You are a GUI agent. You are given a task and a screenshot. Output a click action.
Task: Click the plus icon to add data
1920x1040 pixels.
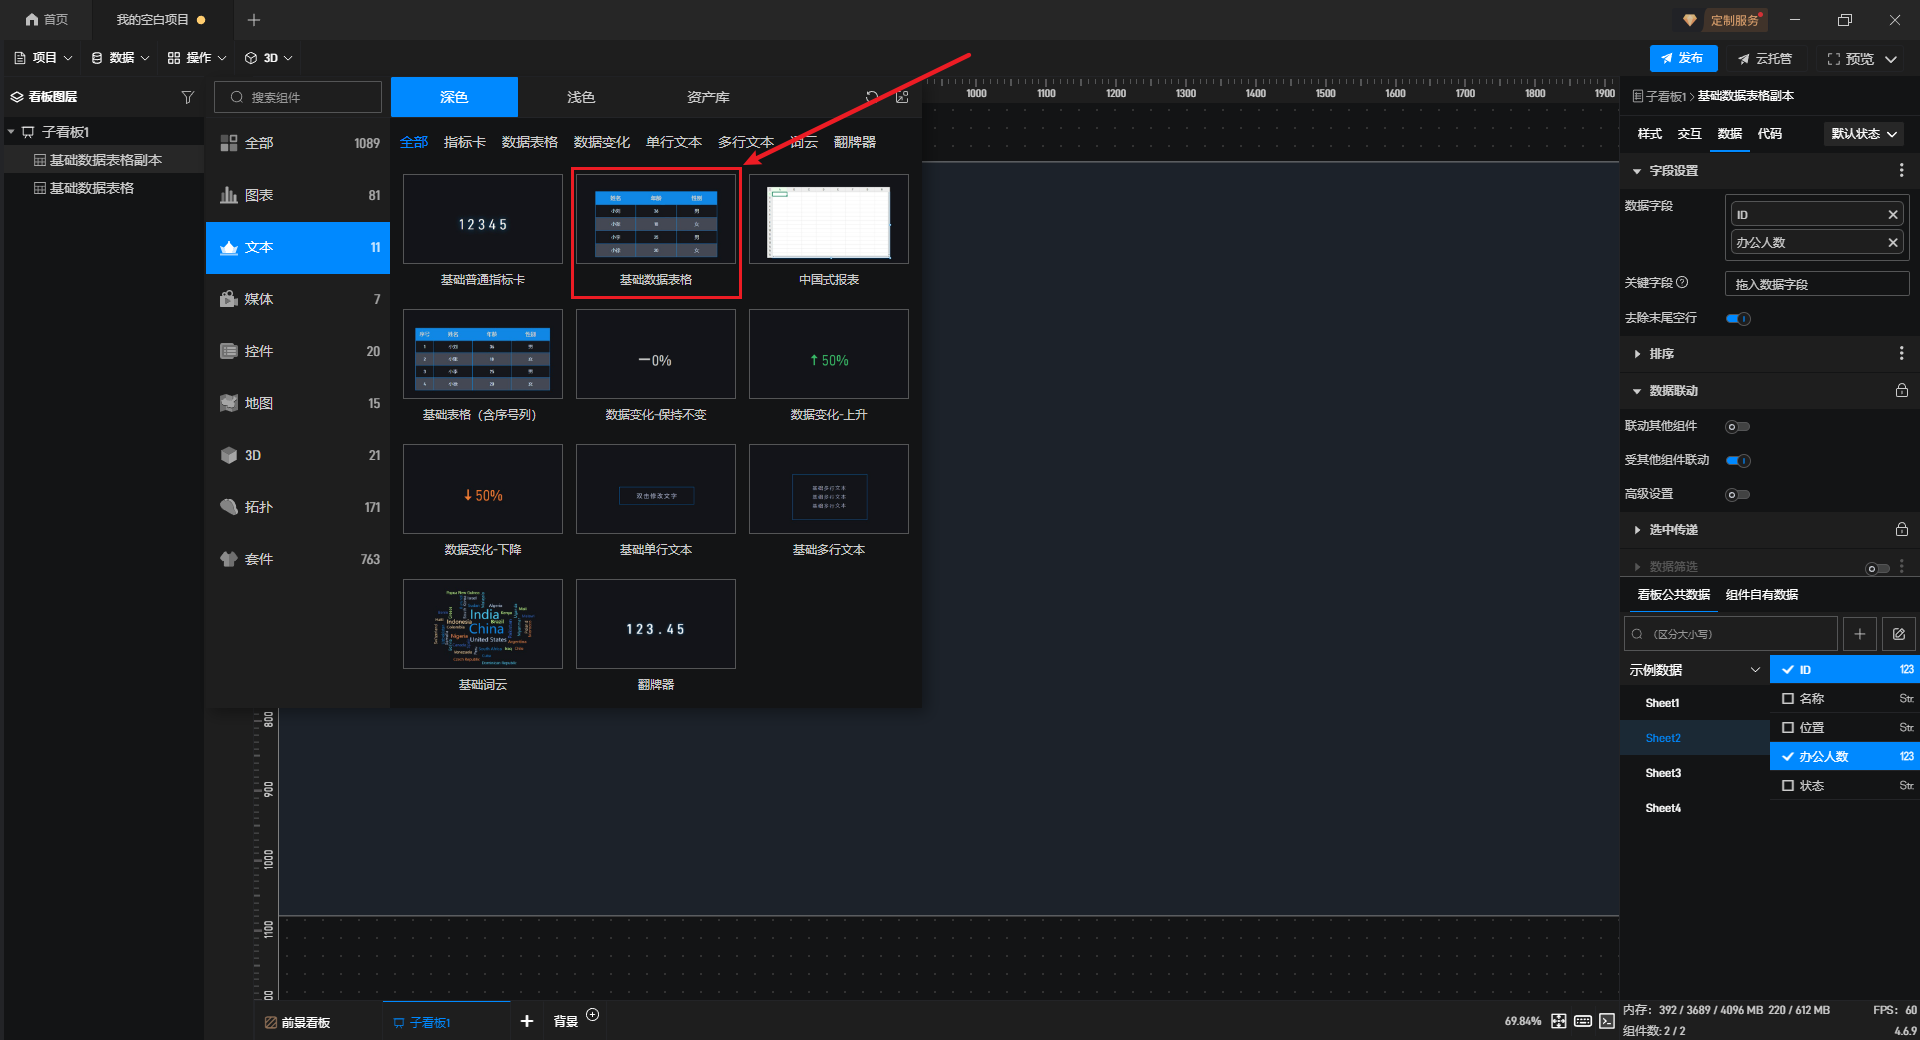point(1859,634)
